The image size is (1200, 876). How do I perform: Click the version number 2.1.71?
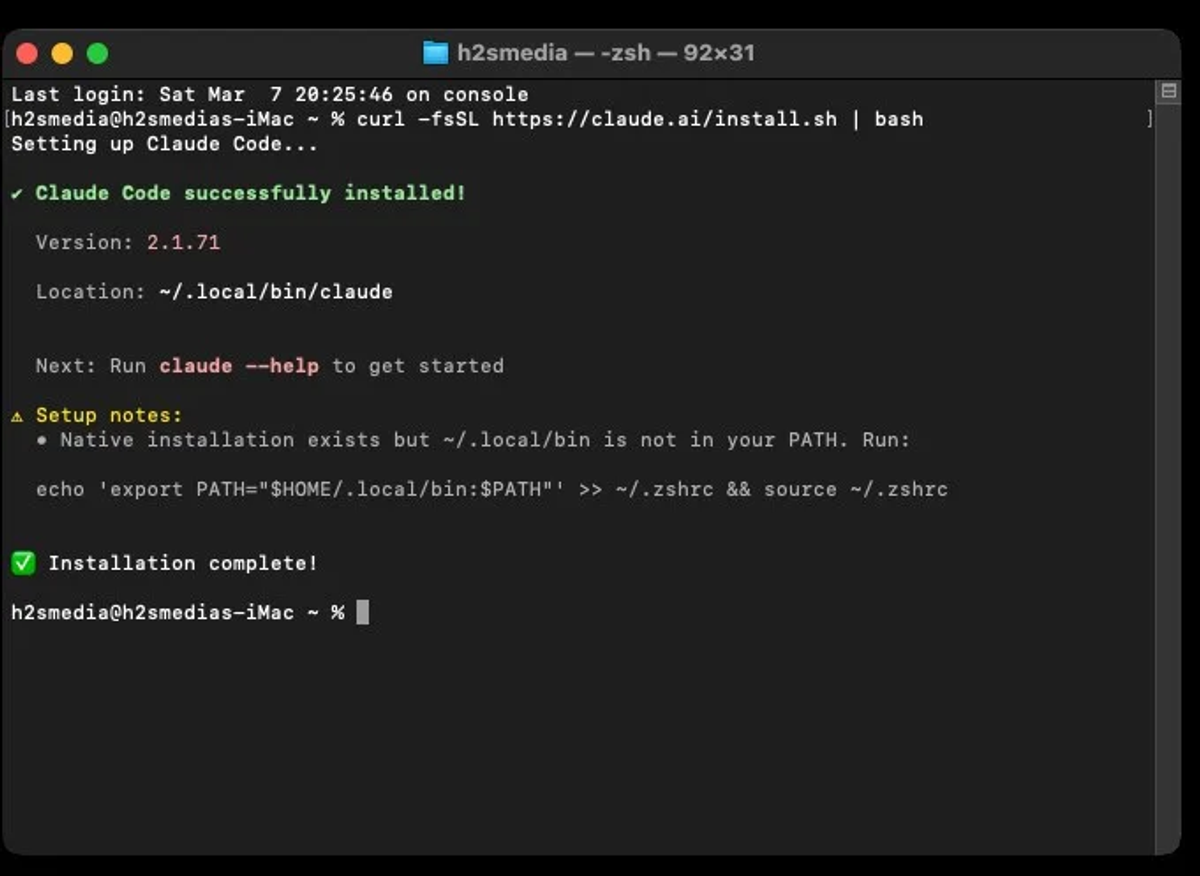pos(183,242)
